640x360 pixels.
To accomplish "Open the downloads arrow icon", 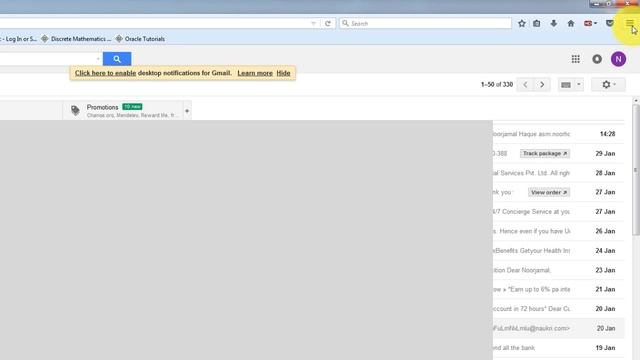I will 553,24.
